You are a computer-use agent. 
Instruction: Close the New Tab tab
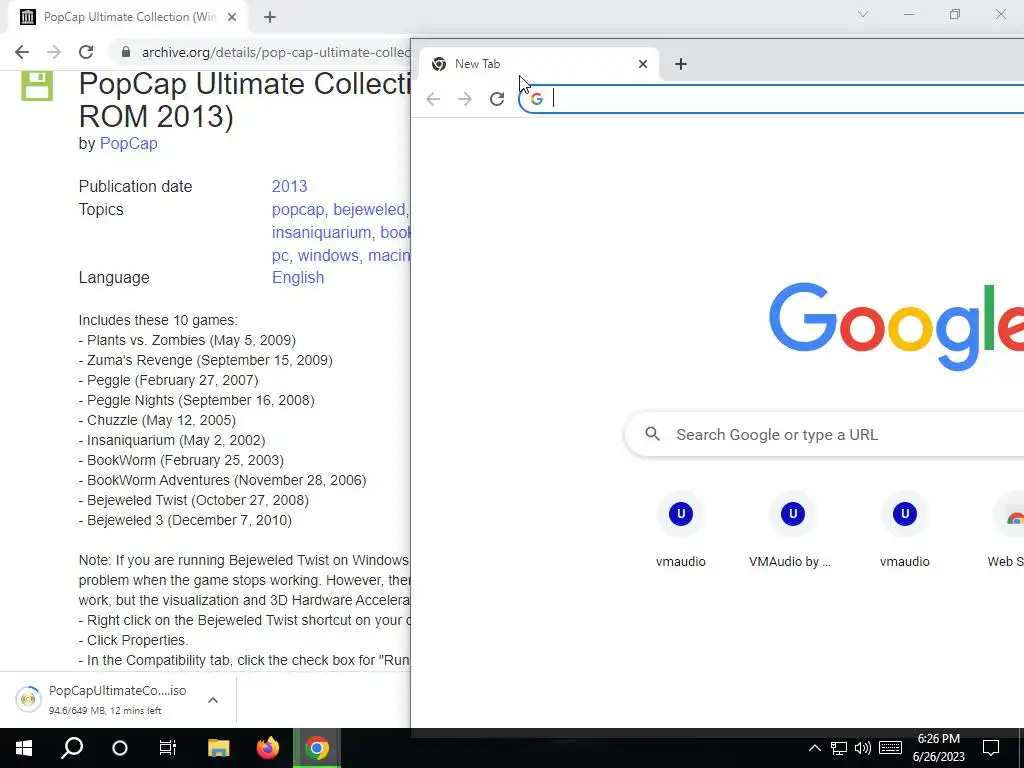click(x=643, y=64)
